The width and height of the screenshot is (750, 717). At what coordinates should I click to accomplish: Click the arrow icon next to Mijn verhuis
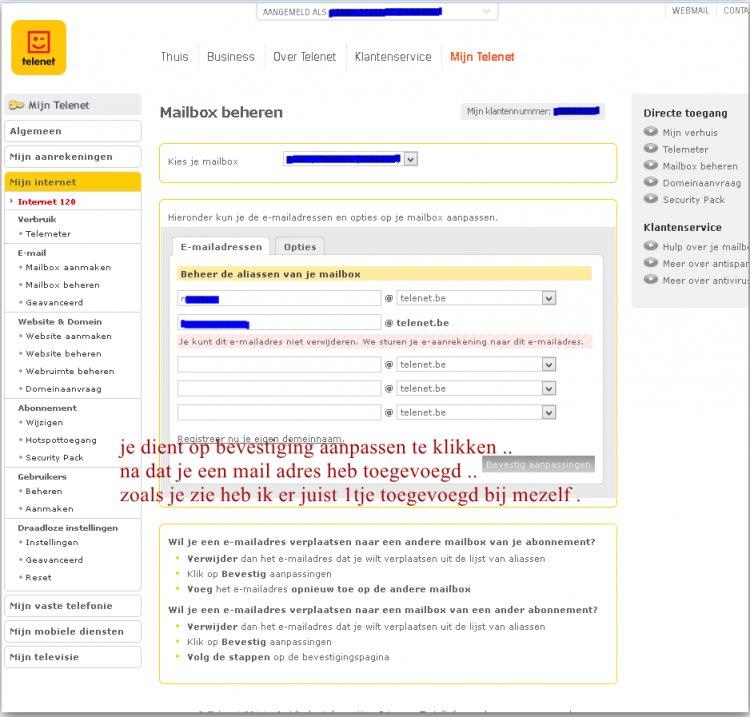tap(651, 132)
